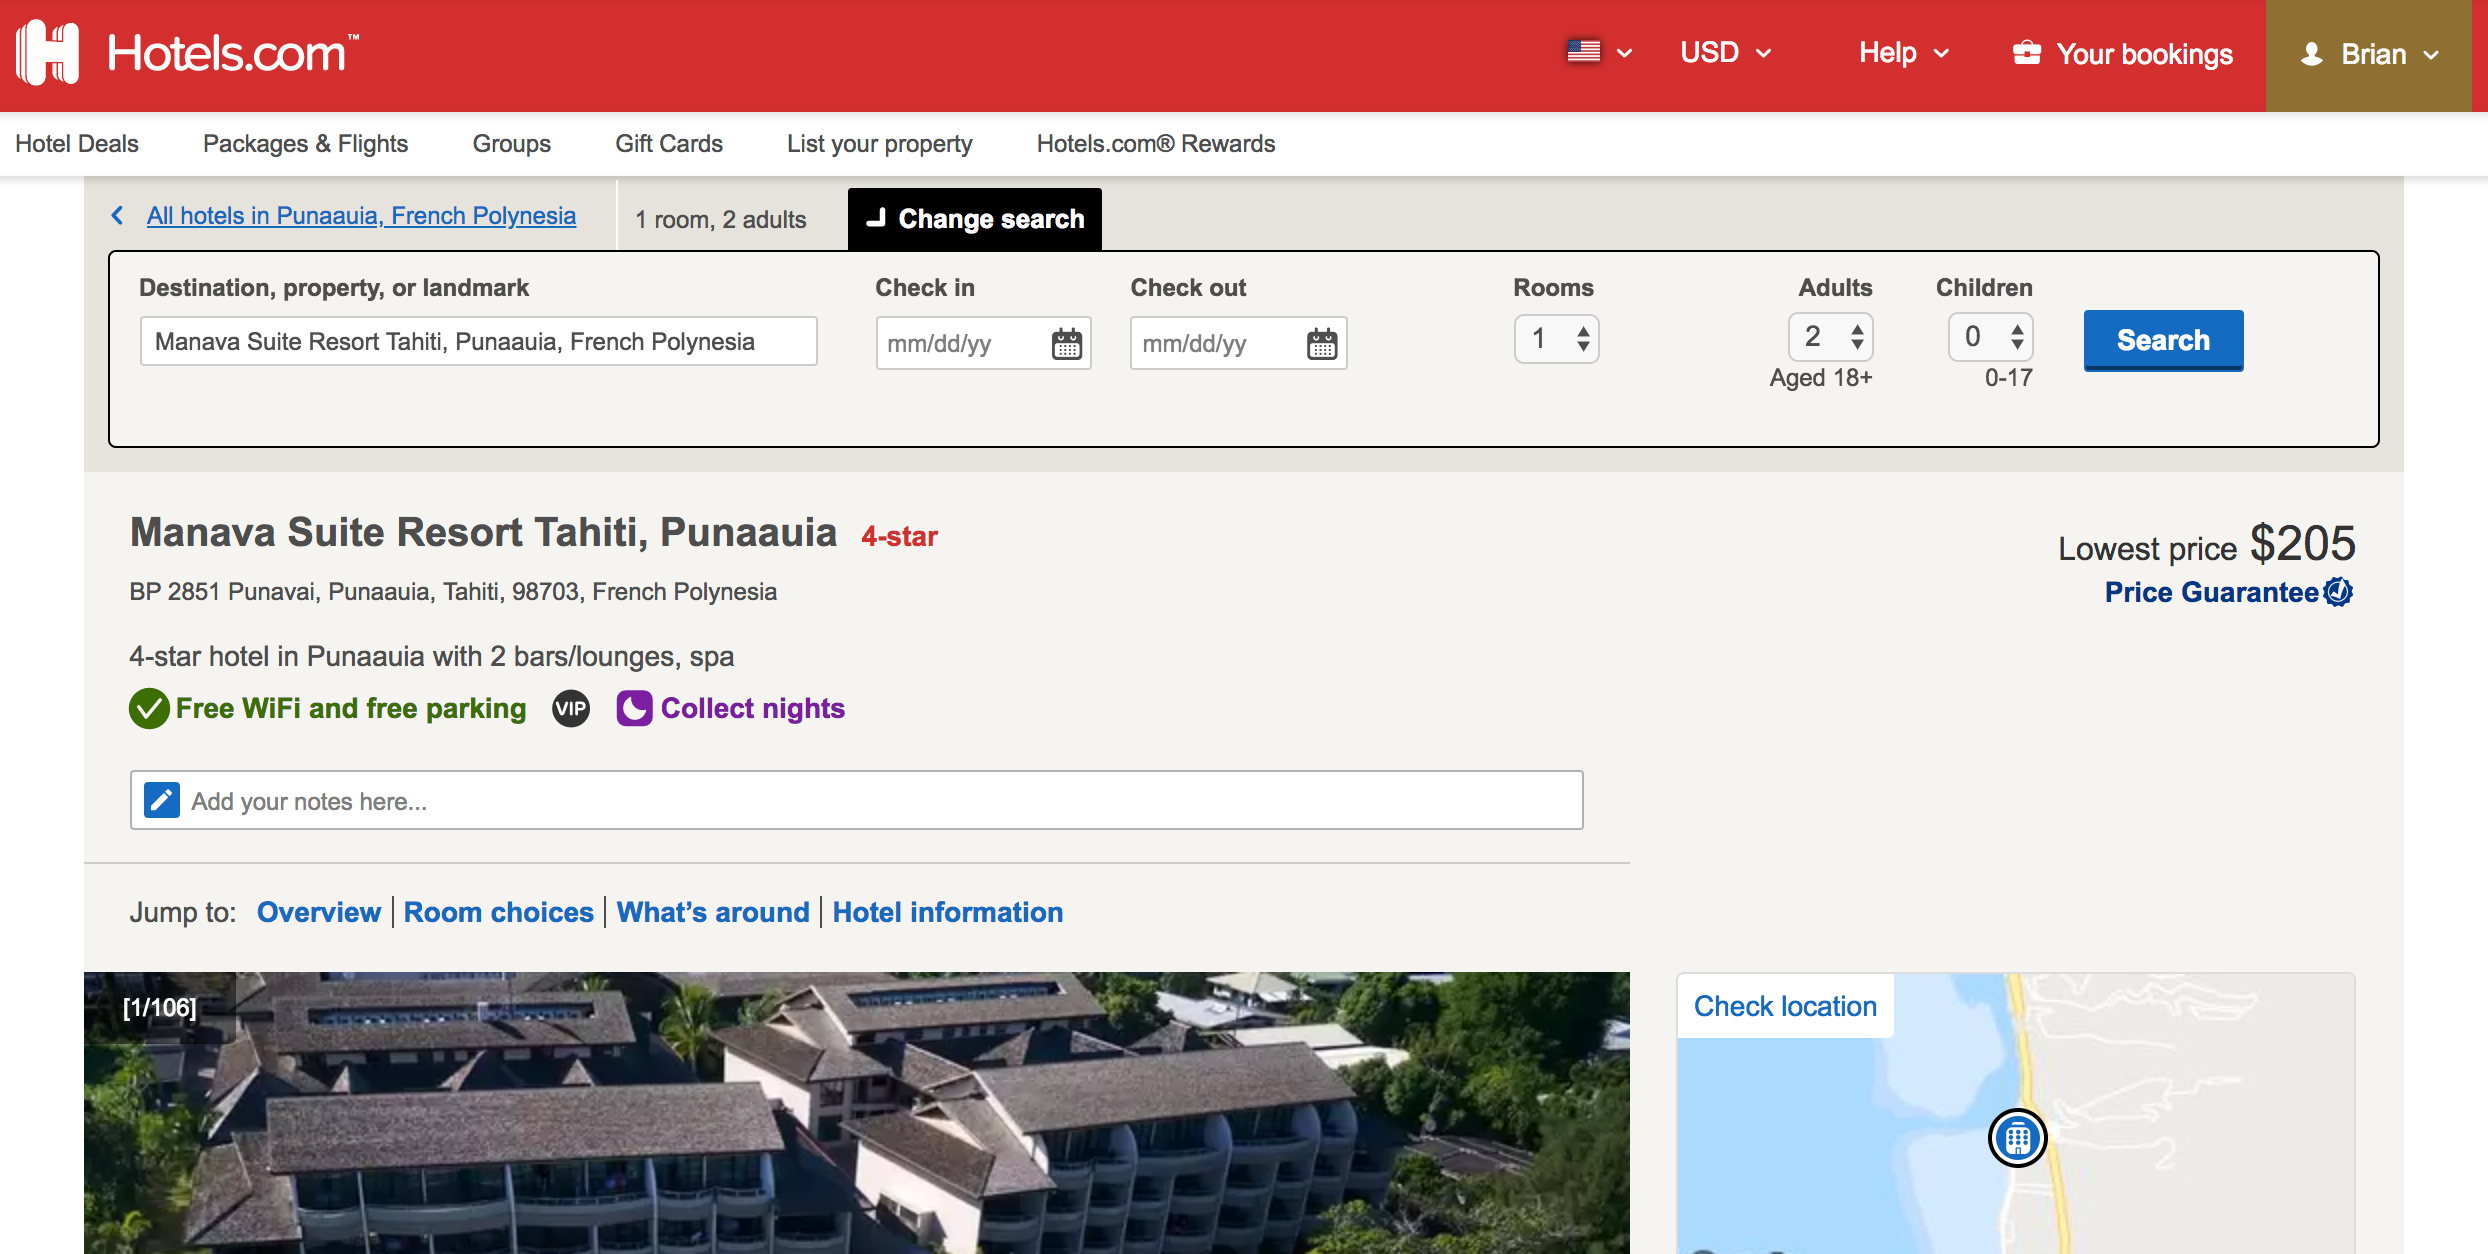Open the Check in calendar icon
The image size is (2488, 1254).
(1066, 343)
